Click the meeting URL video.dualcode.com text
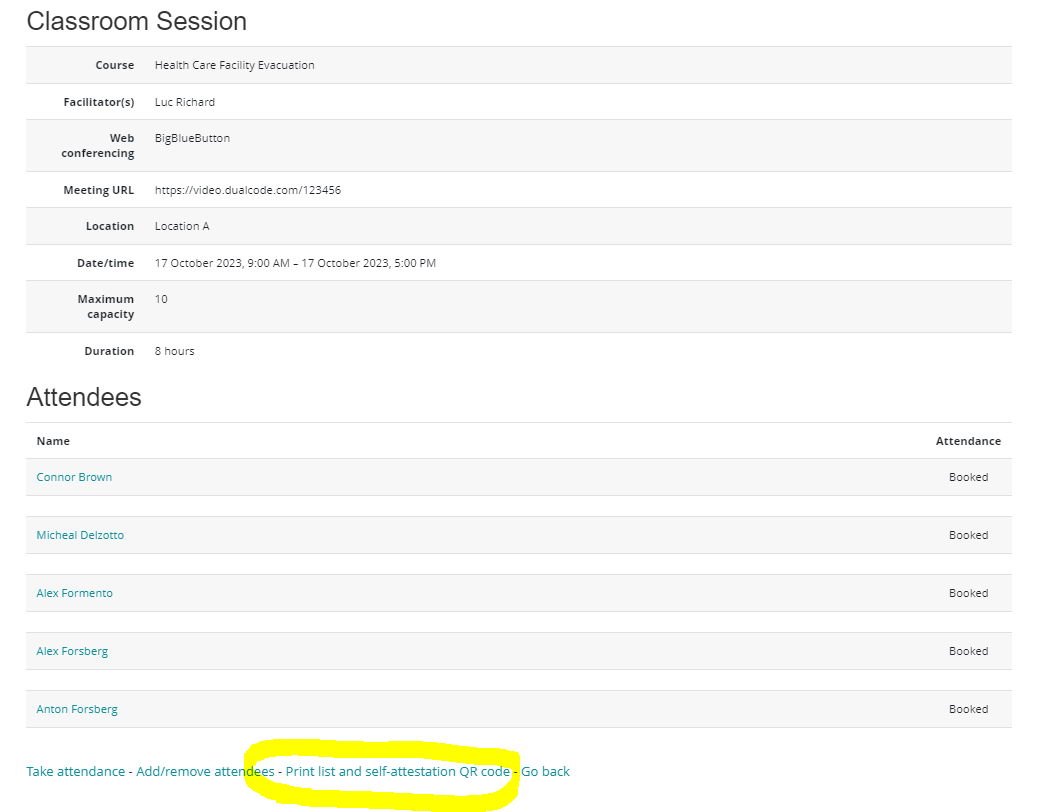This screenshot has width=1037, height=812. click(247, 190)
